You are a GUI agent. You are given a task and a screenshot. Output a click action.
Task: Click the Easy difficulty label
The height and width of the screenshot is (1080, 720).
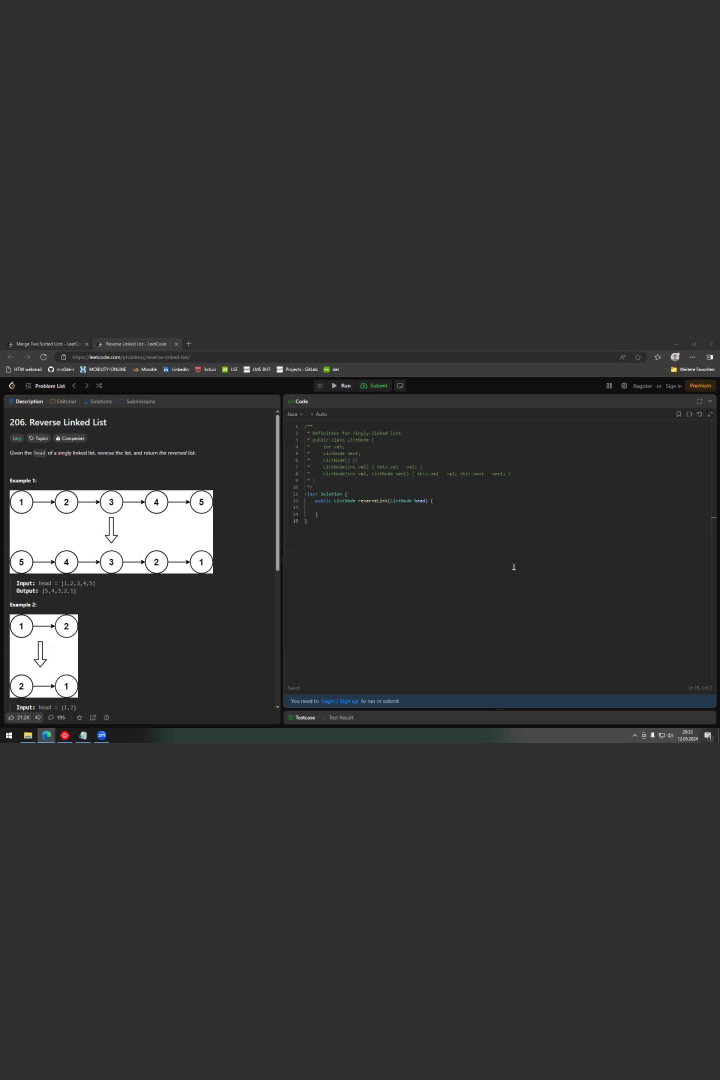click(x=17, y=438)
